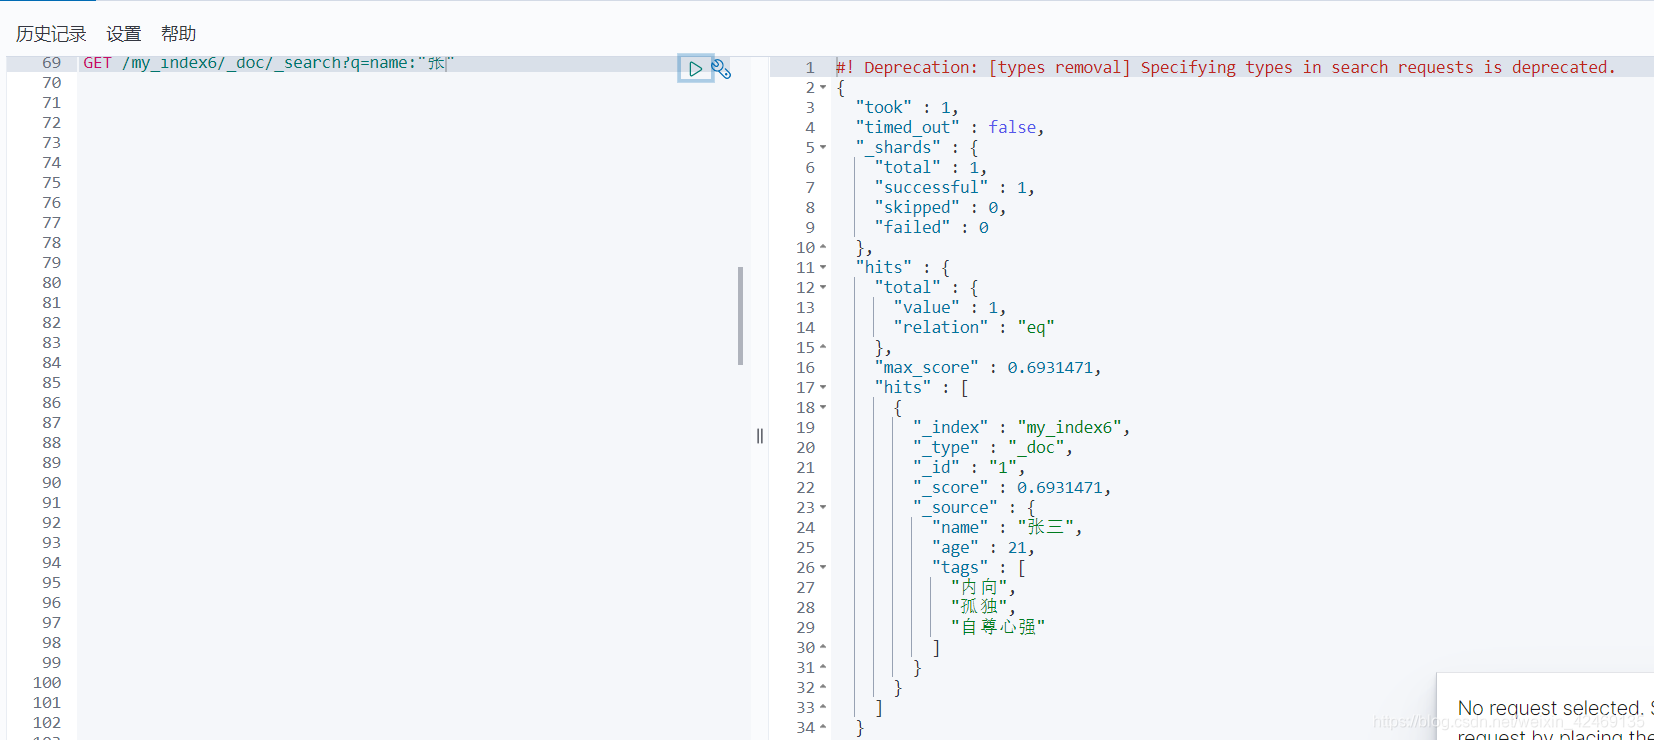Toggle fold marker at line 32
This screenshot has width=1654, height=740.
point(823,687)
